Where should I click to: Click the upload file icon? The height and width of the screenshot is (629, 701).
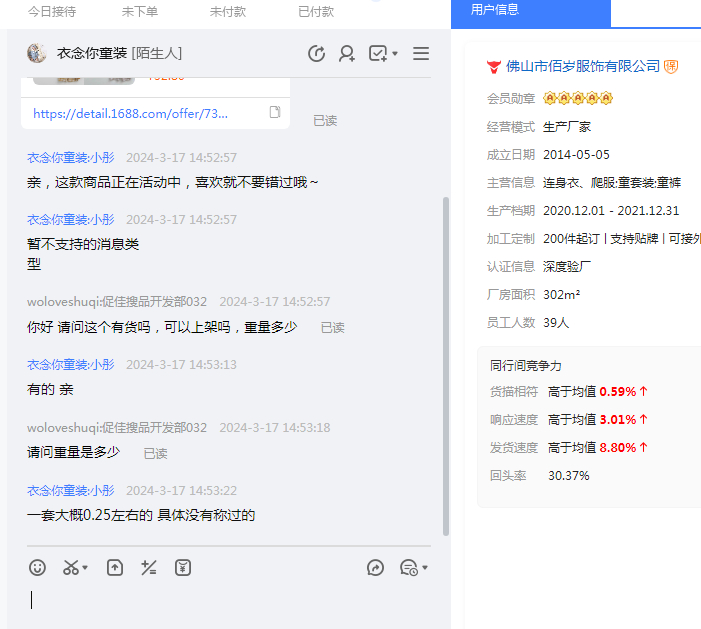pyautogui.click(x=115, y=568)
